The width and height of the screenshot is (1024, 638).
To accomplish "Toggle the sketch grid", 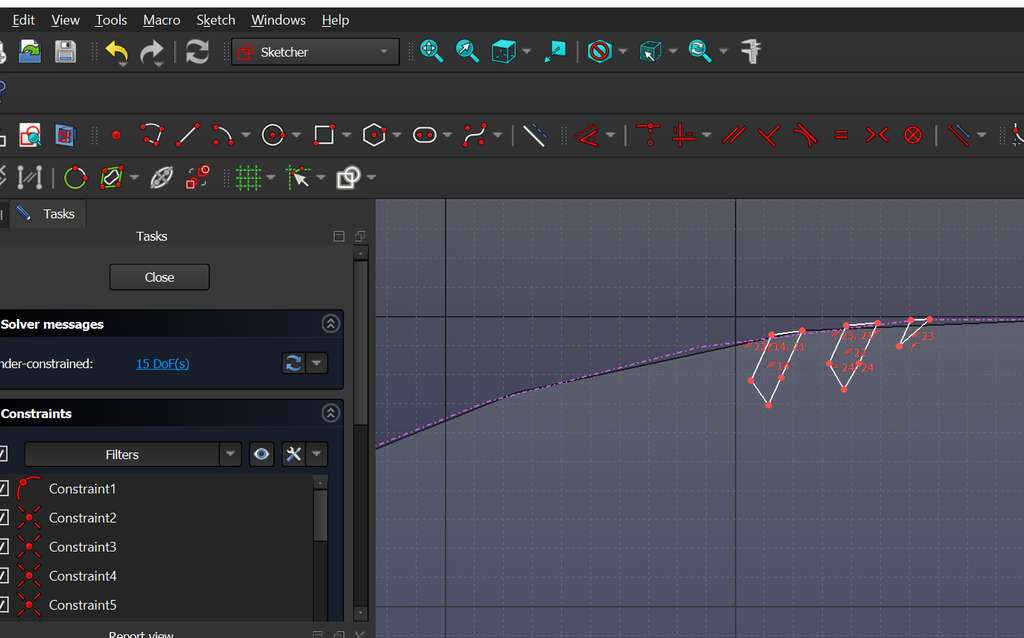I will pos(248,177).
